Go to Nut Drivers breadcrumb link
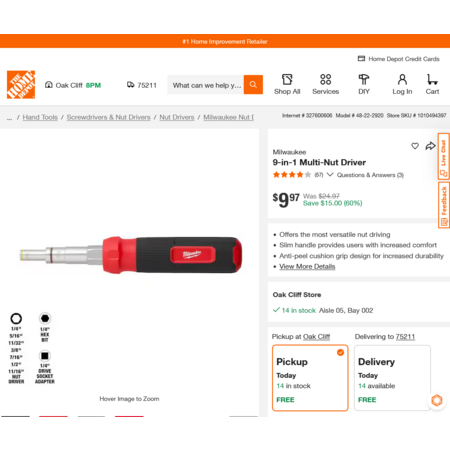 pyautogui.click(x=177, y=117)
